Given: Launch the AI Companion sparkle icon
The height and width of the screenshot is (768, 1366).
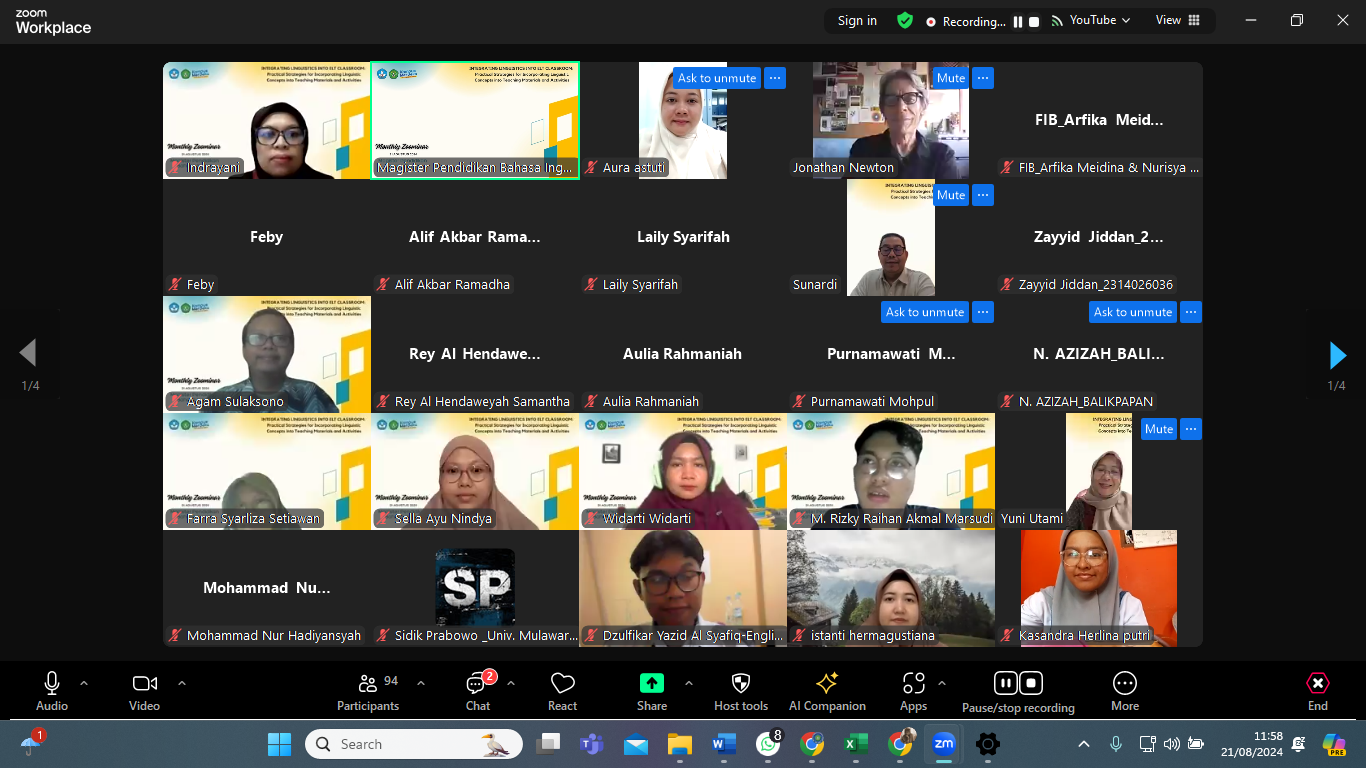Looking at the screenshot, I should coord(827,691).
